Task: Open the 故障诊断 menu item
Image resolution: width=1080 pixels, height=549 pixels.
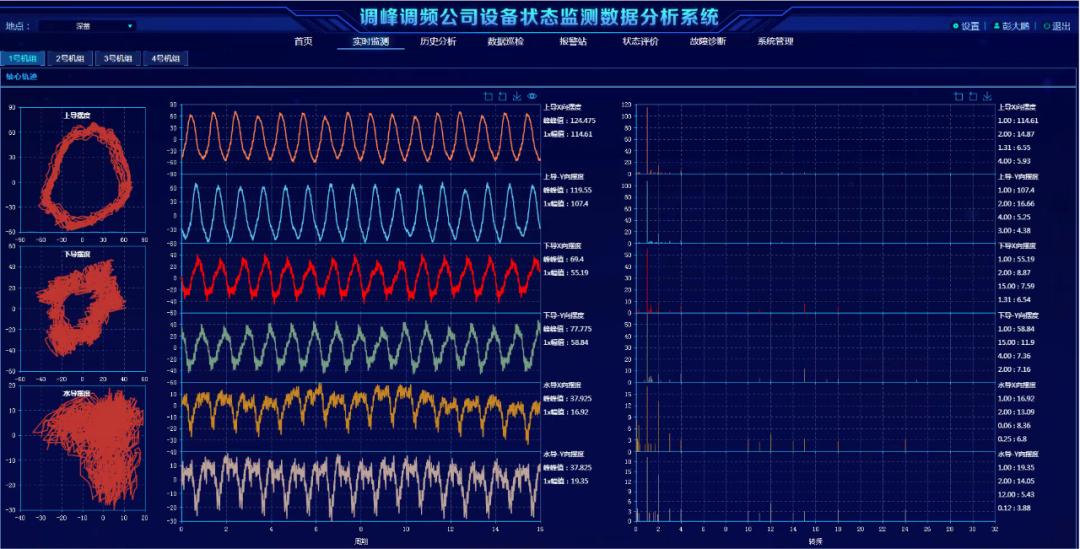Action: click(x=708, y=41)
